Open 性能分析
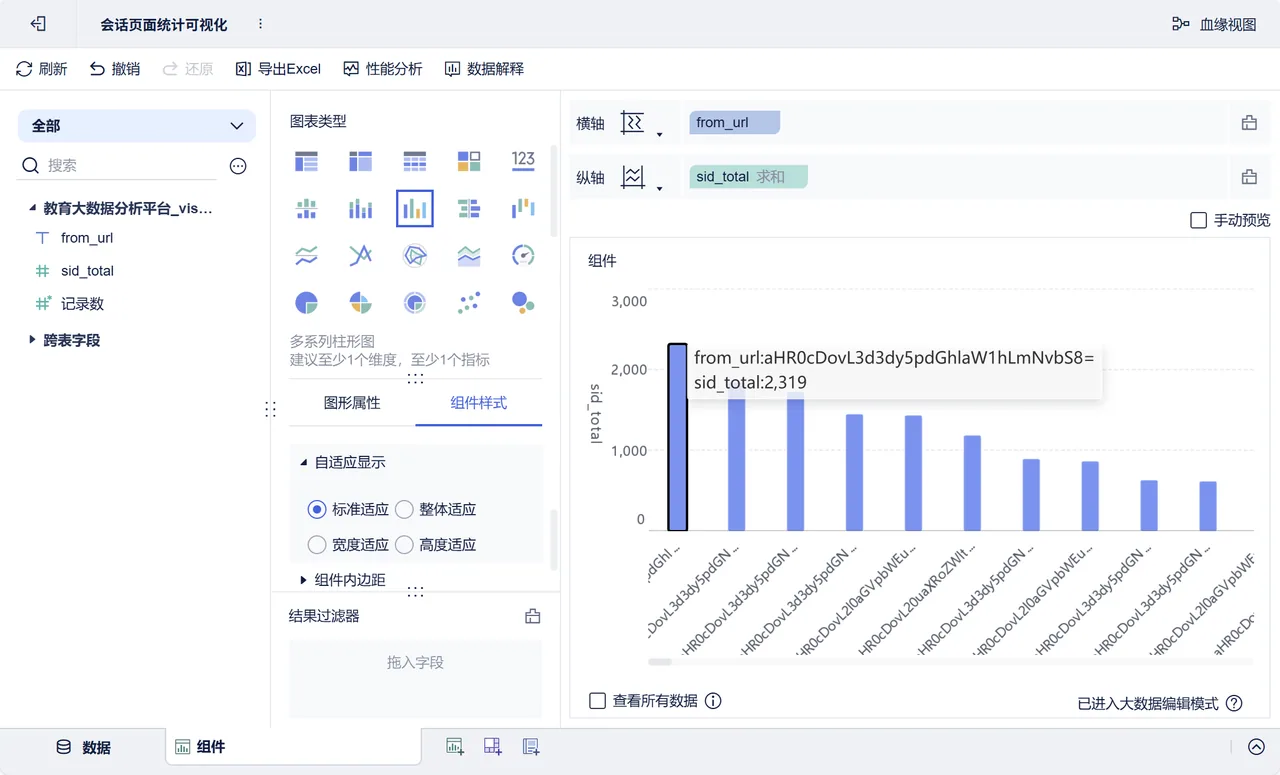 pyautogui.click(x=382, y=69)
